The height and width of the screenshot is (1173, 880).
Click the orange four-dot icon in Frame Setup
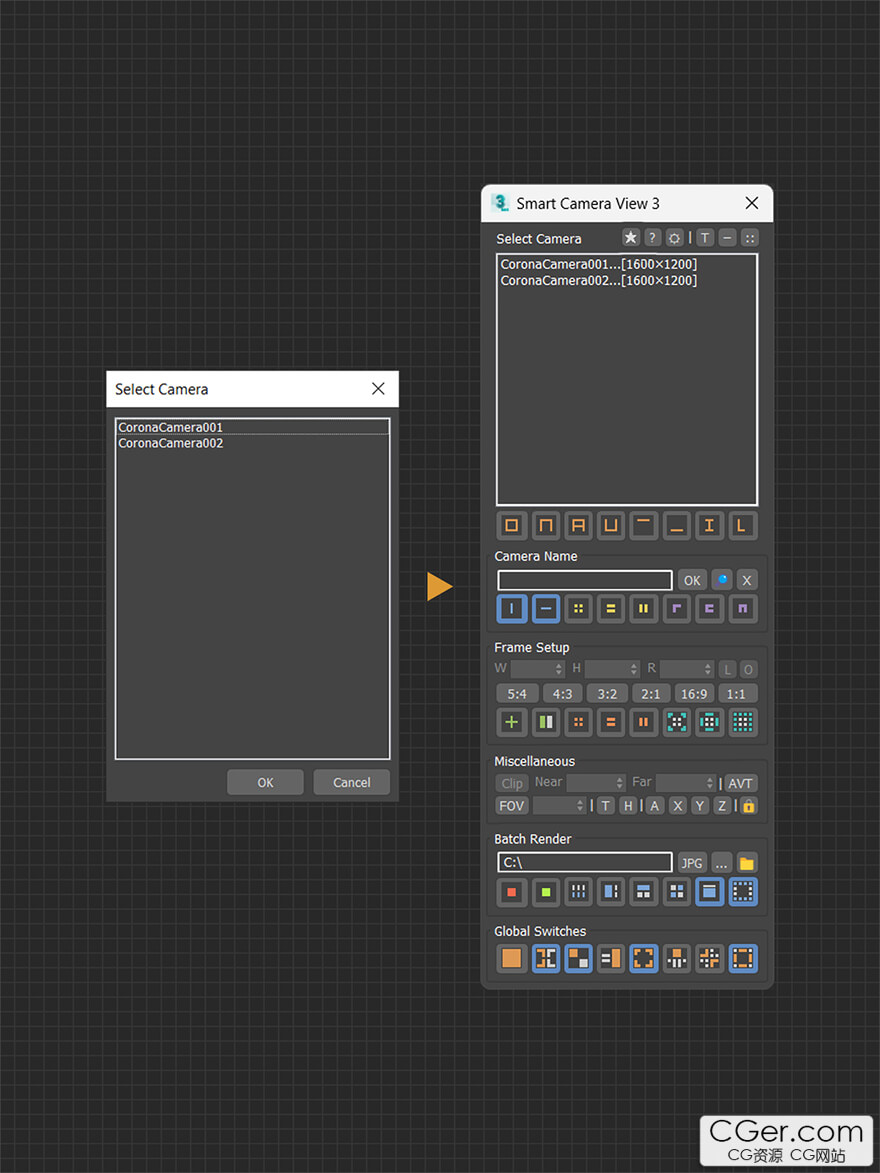click(578, 722)
